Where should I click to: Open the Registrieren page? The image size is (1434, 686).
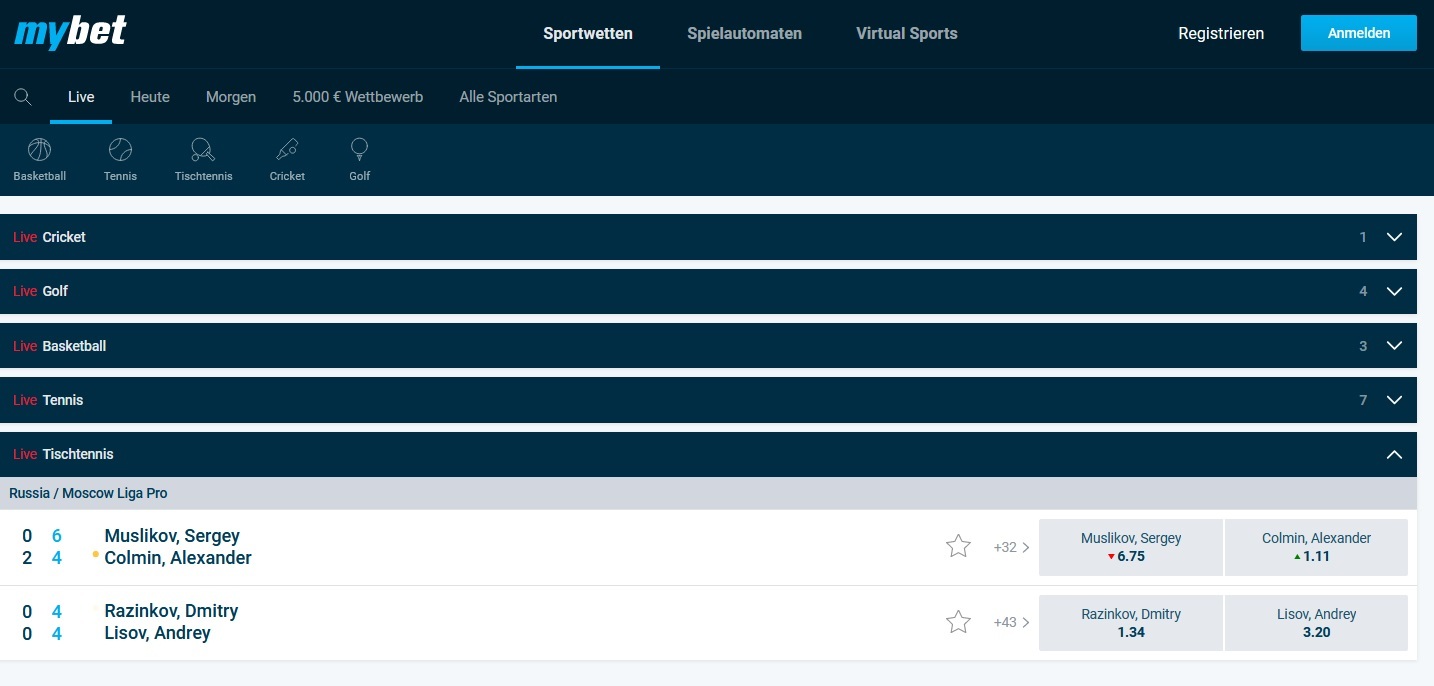point(1221,33)
